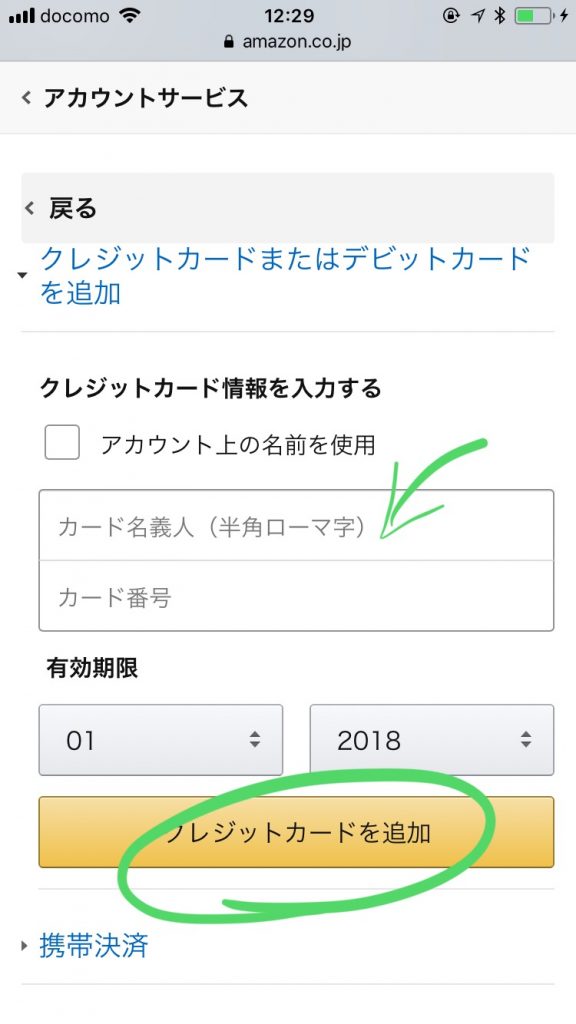Focus the カード名義人 input field
Viewport: 576px width, 1024px height.
pos(296,525)
